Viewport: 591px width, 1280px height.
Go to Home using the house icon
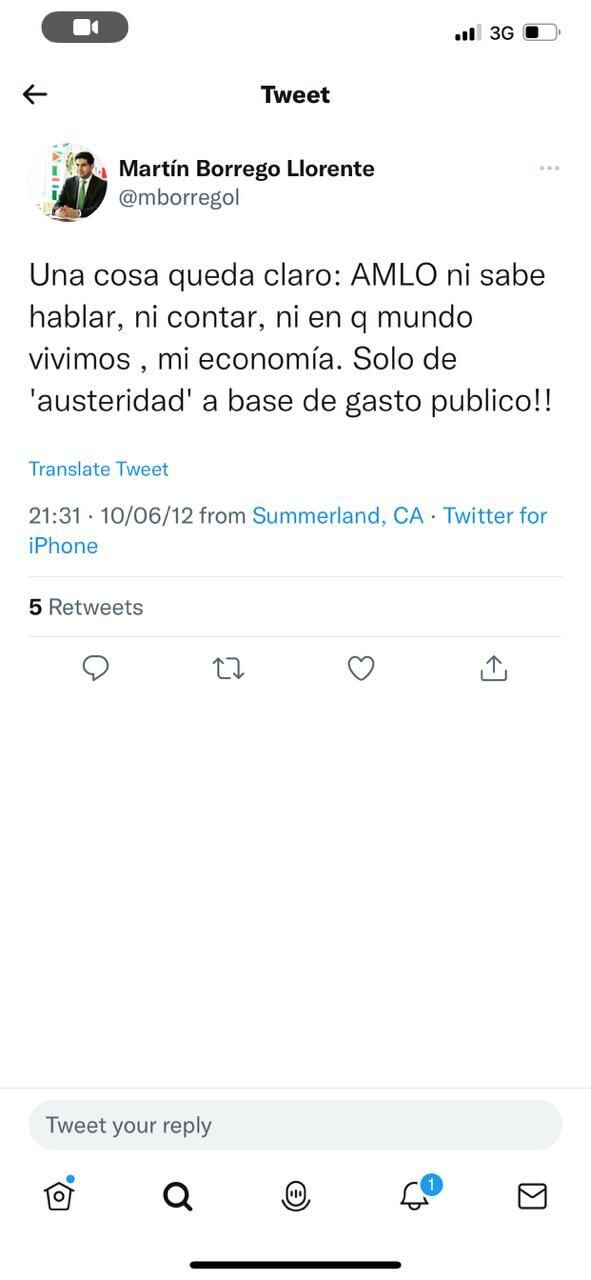[x=59, y=1195]
